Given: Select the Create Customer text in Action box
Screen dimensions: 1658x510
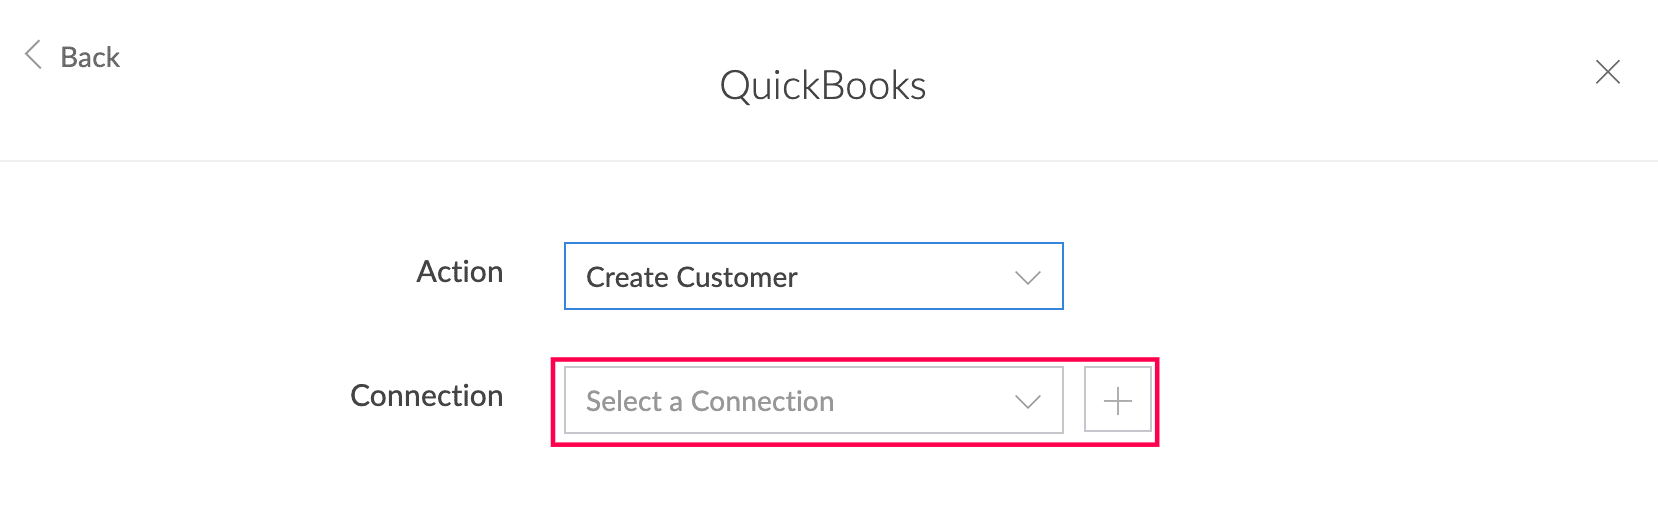Looking at the screenshot, I should [x=692, y=277].
